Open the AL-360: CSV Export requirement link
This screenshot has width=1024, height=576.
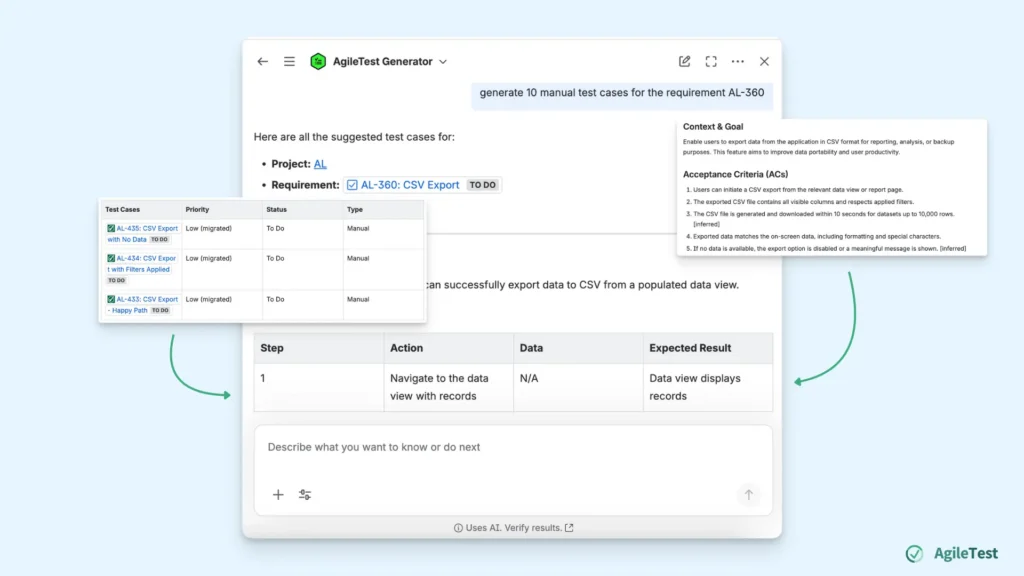[x=409, y=185]
